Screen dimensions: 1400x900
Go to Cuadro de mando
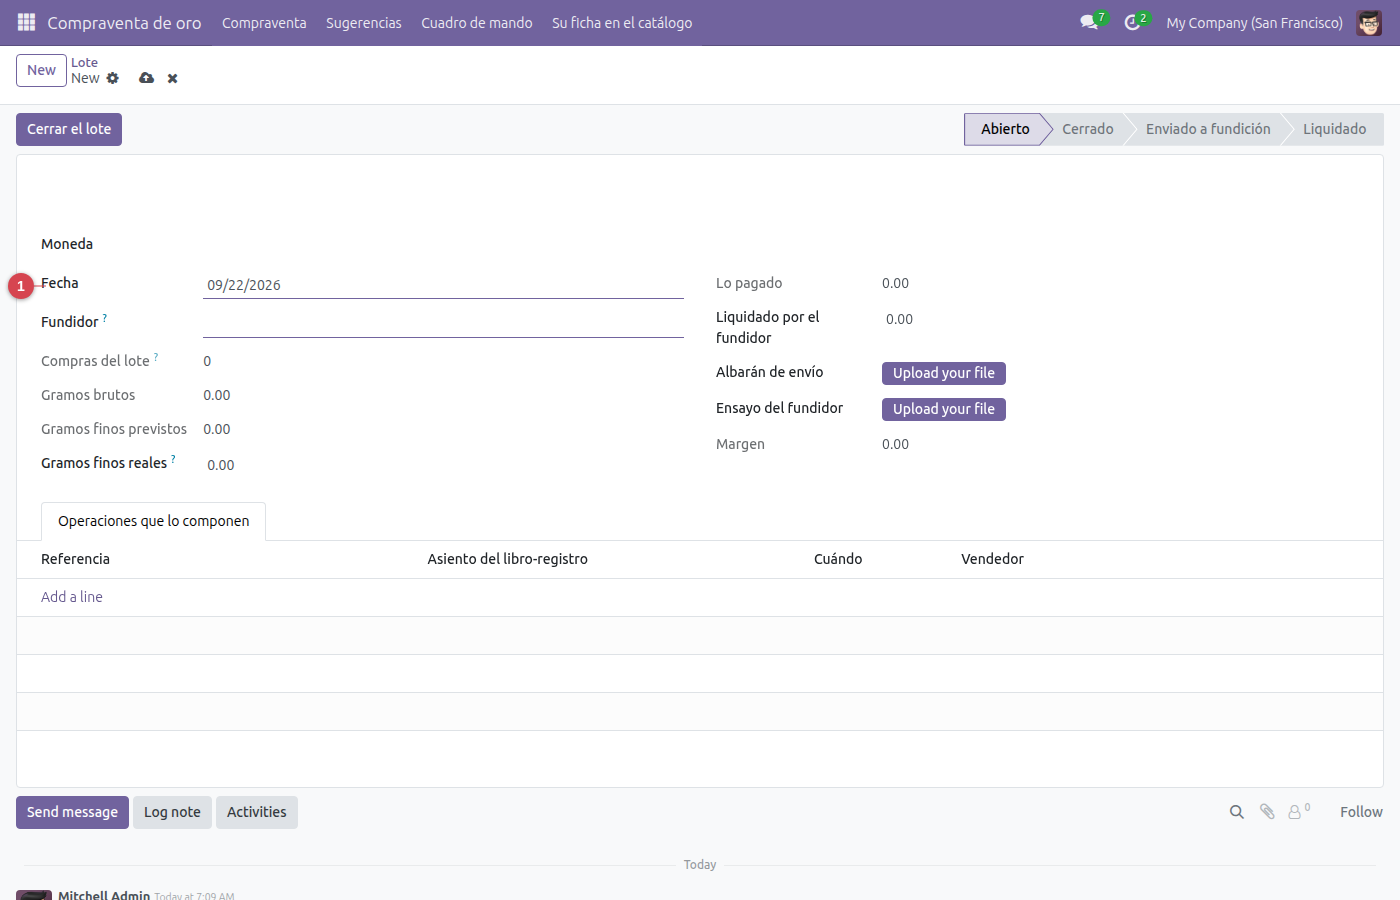(x=477, y=22)
